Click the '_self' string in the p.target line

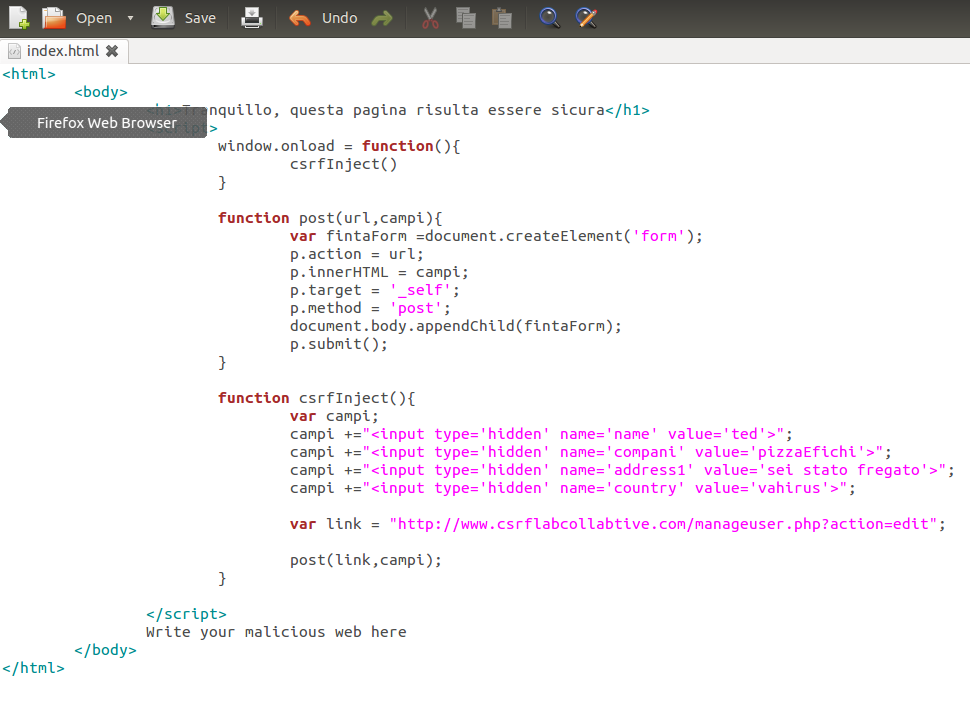click(x=420, y=290)
